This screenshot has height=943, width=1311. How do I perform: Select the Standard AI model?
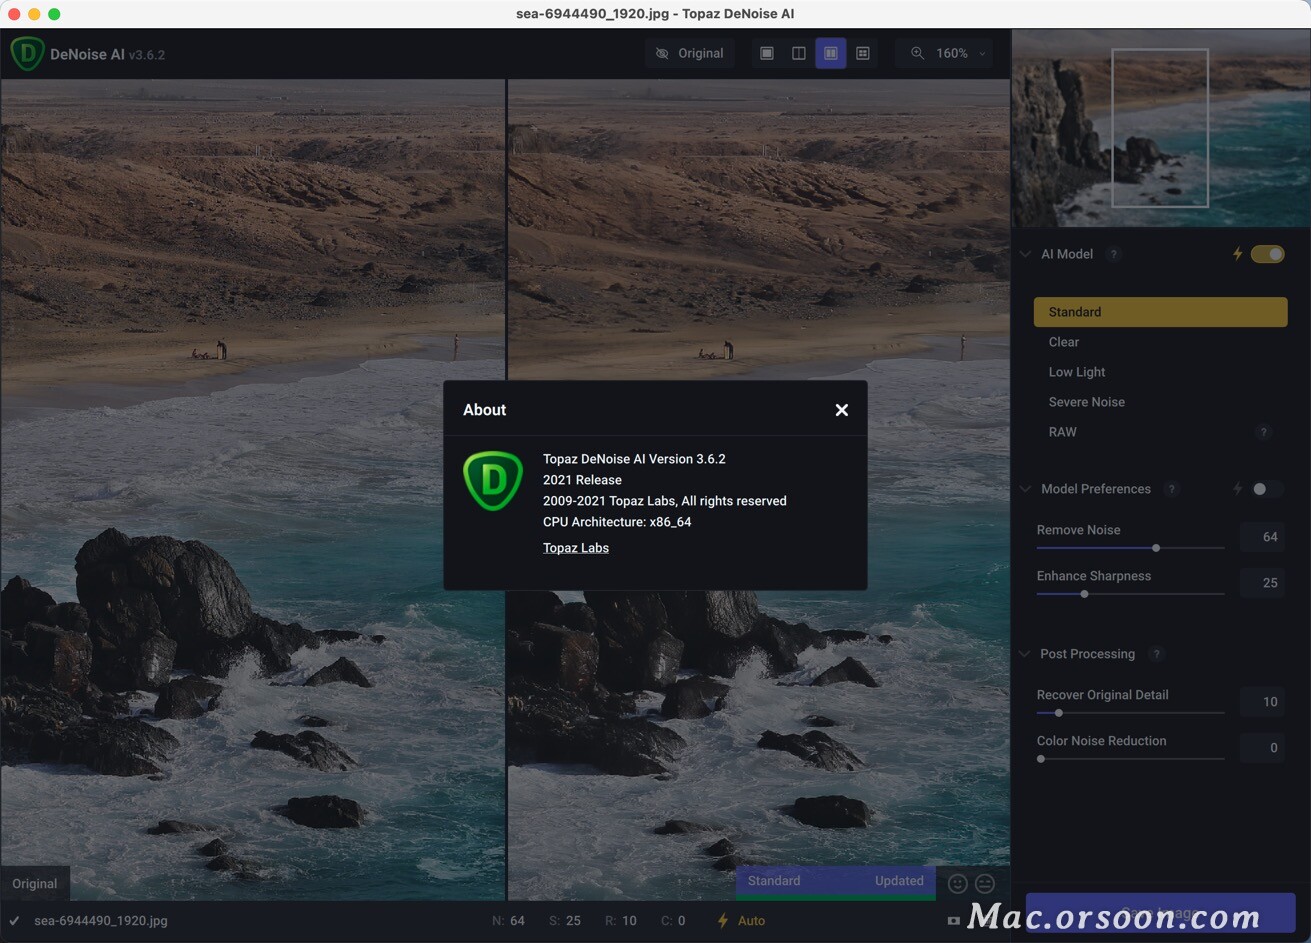[1160, 312]
